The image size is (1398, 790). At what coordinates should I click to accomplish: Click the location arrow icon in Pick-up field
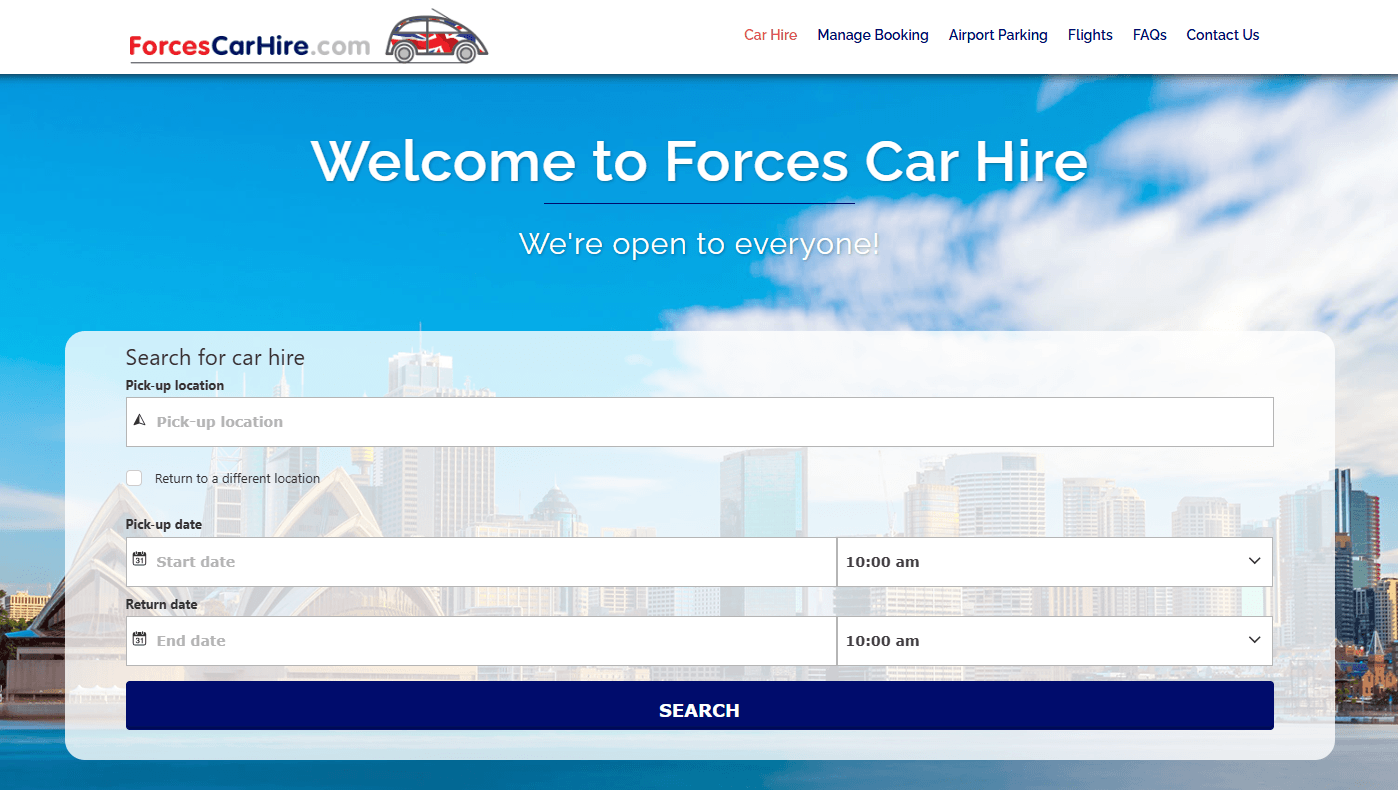[x=139, y=421]
